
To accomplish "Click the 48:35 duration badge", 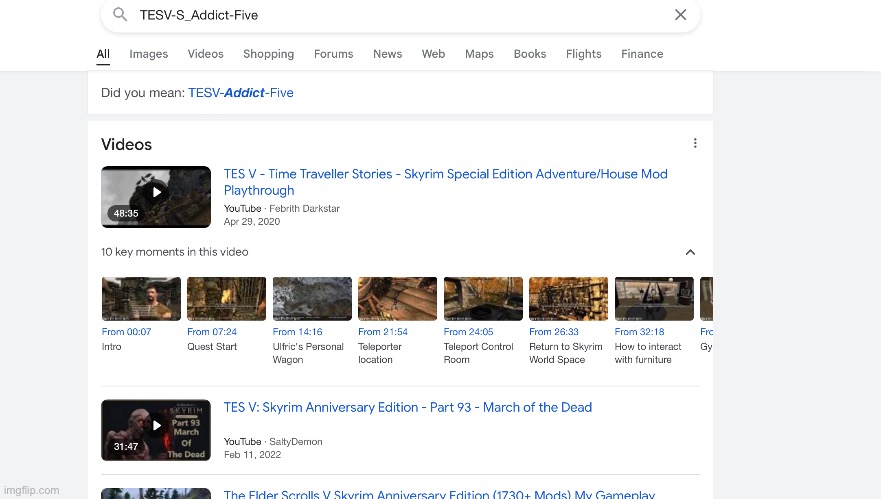I will tap(126, 214).
